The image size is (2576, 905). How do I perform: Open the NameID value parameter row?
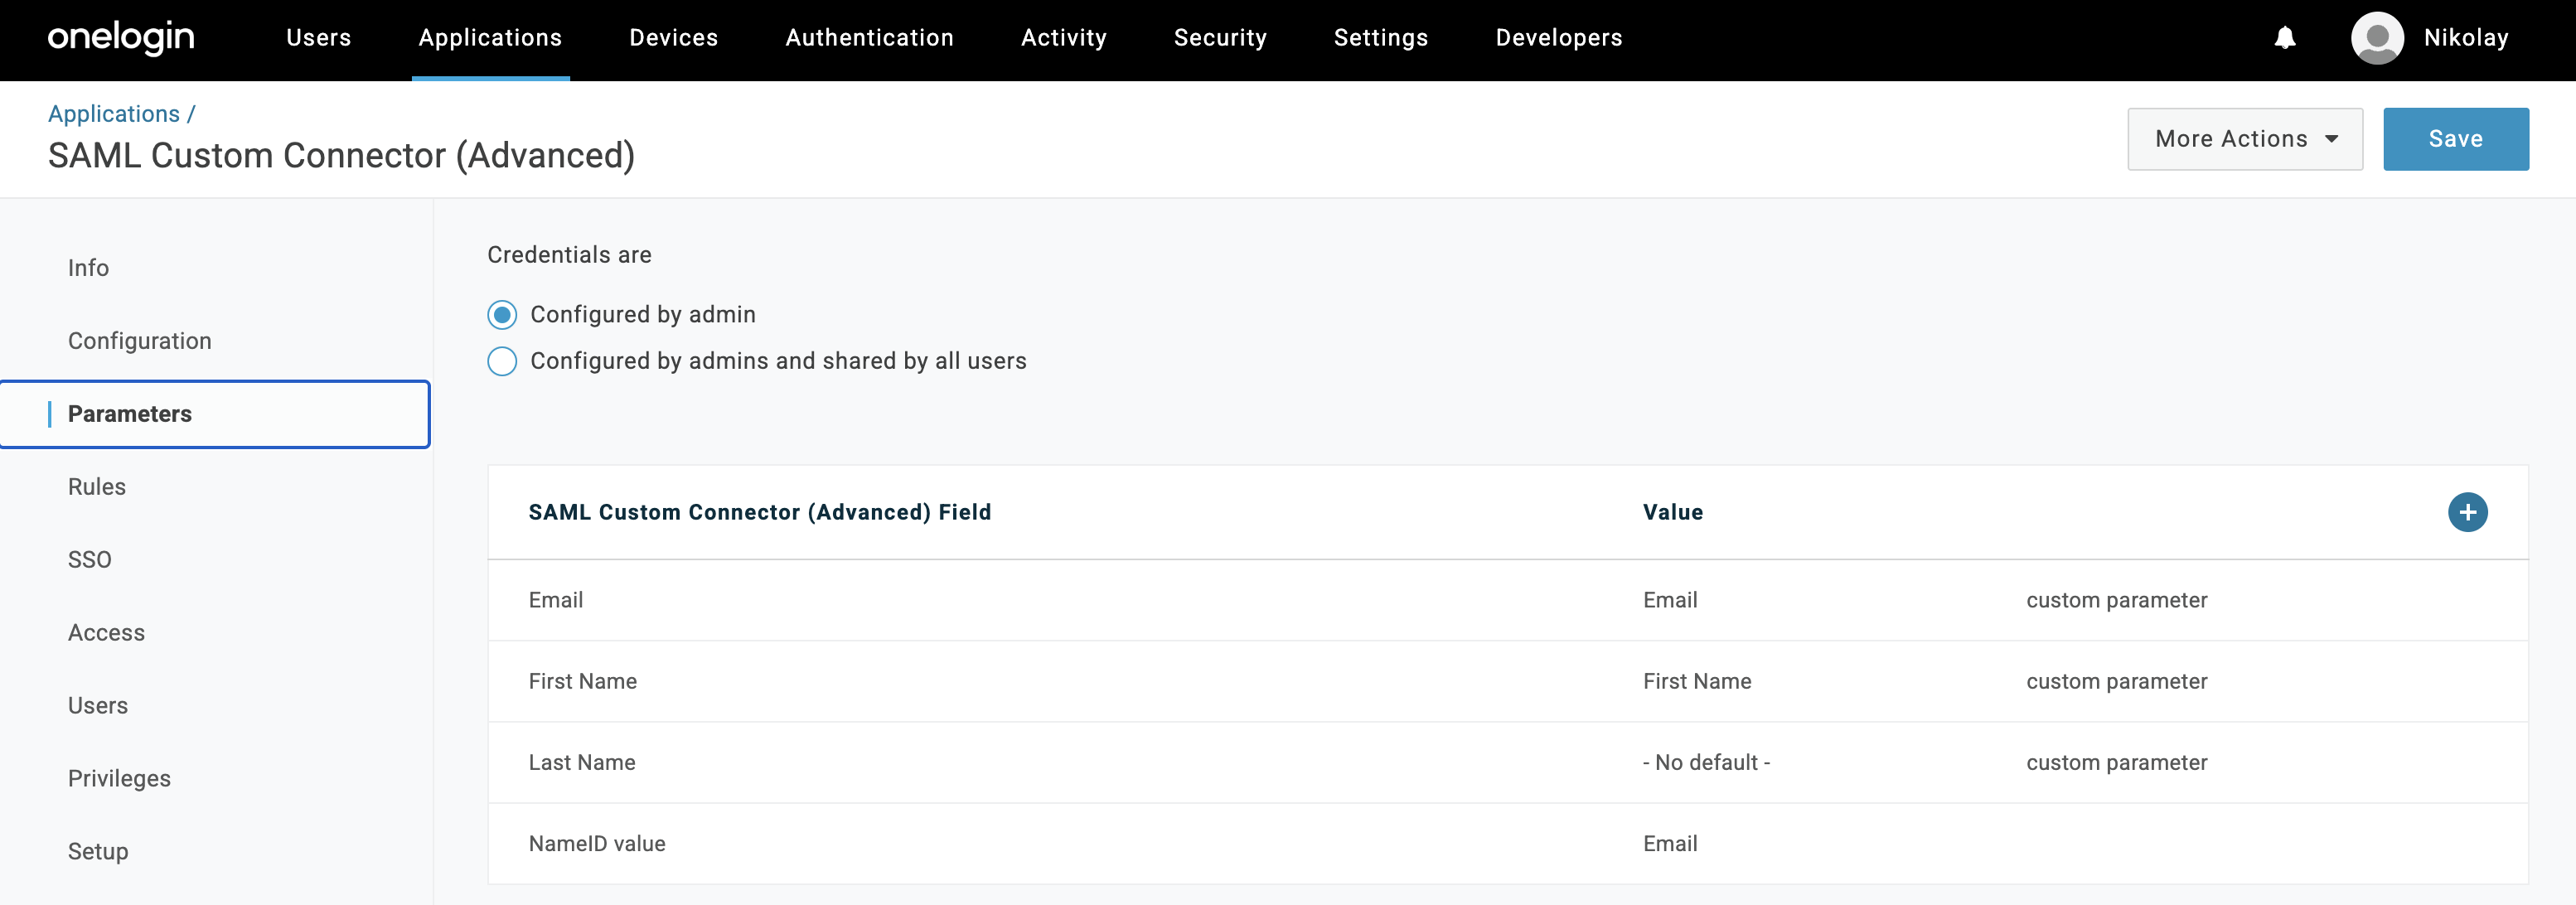pos(1507,844)
